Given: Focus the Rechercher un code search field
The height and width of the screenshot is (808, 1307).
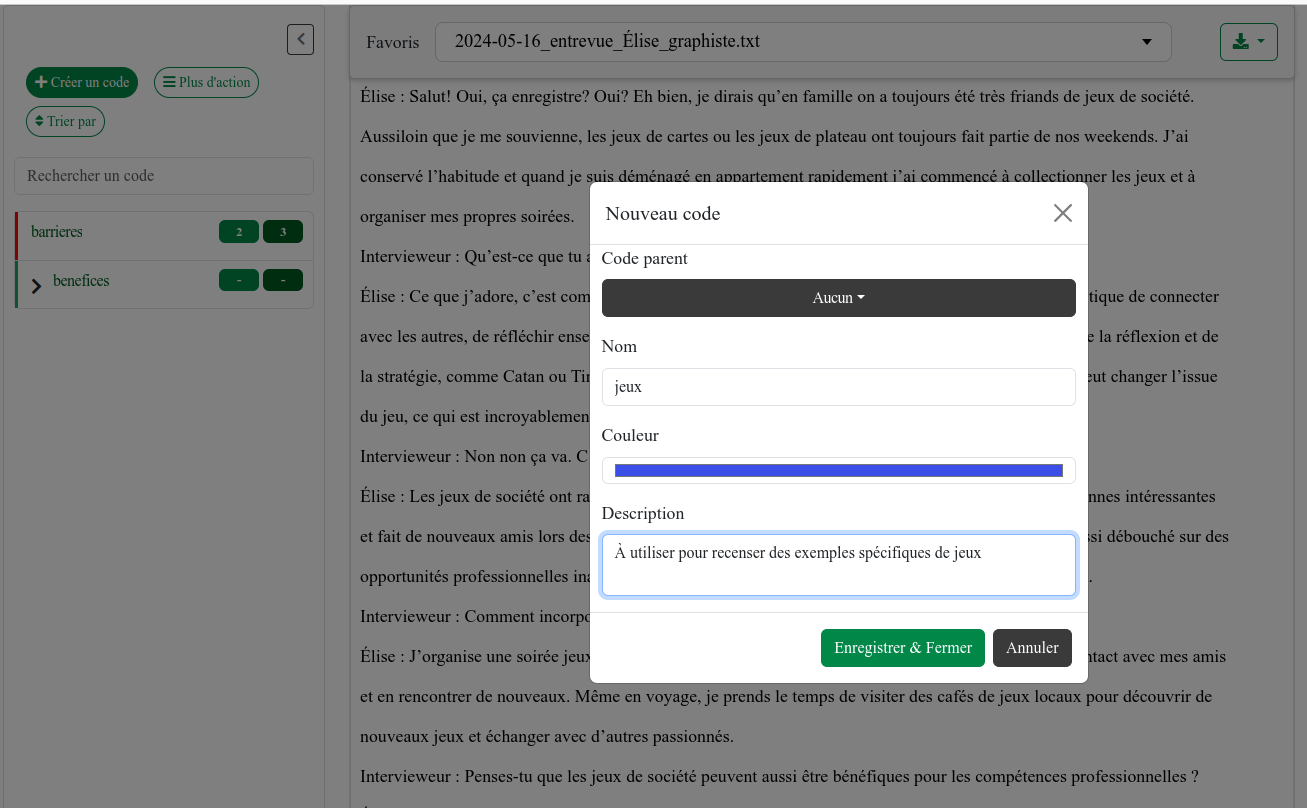Looking at the screenshot, I should tap(164, 176).
